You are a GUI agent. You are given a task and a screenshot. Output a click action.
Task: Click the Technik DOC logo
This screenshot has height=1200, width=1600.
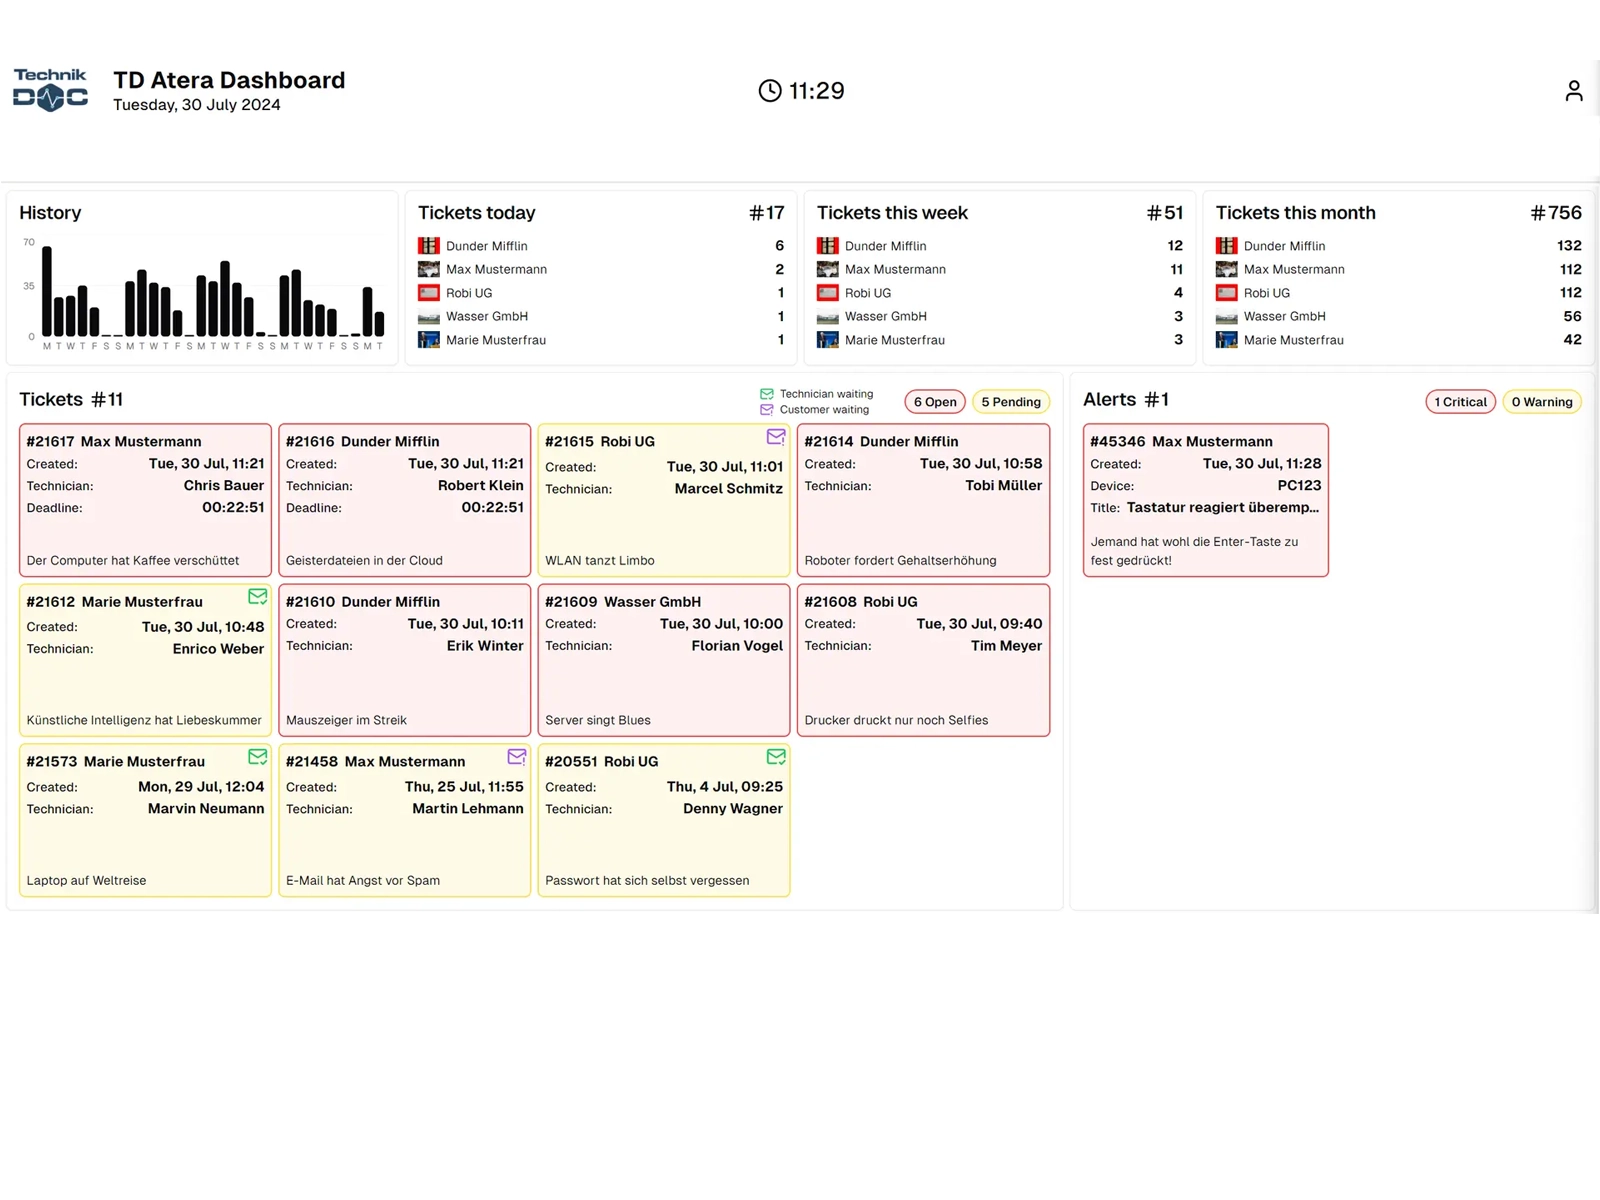tap(50, 90)
